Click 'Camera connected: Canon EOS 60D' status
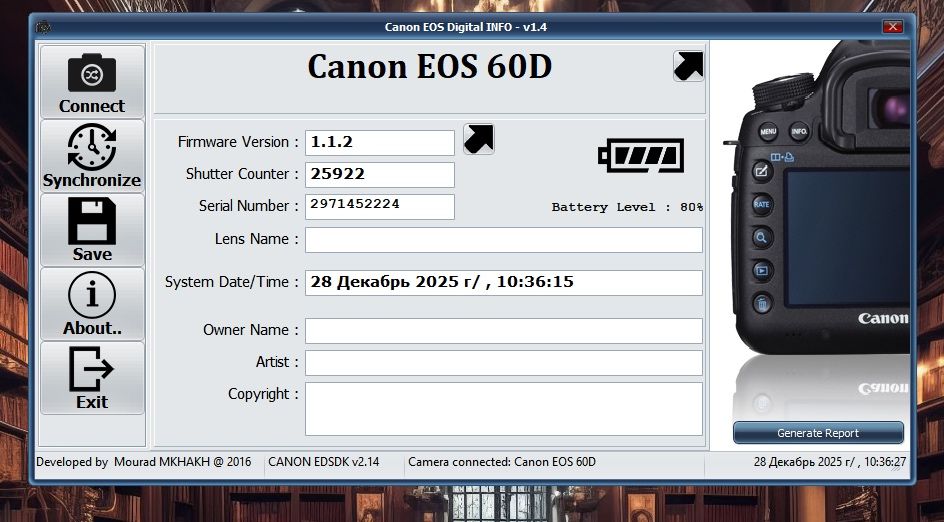Viewport: 944px width, 522px height. pos(502,462)
